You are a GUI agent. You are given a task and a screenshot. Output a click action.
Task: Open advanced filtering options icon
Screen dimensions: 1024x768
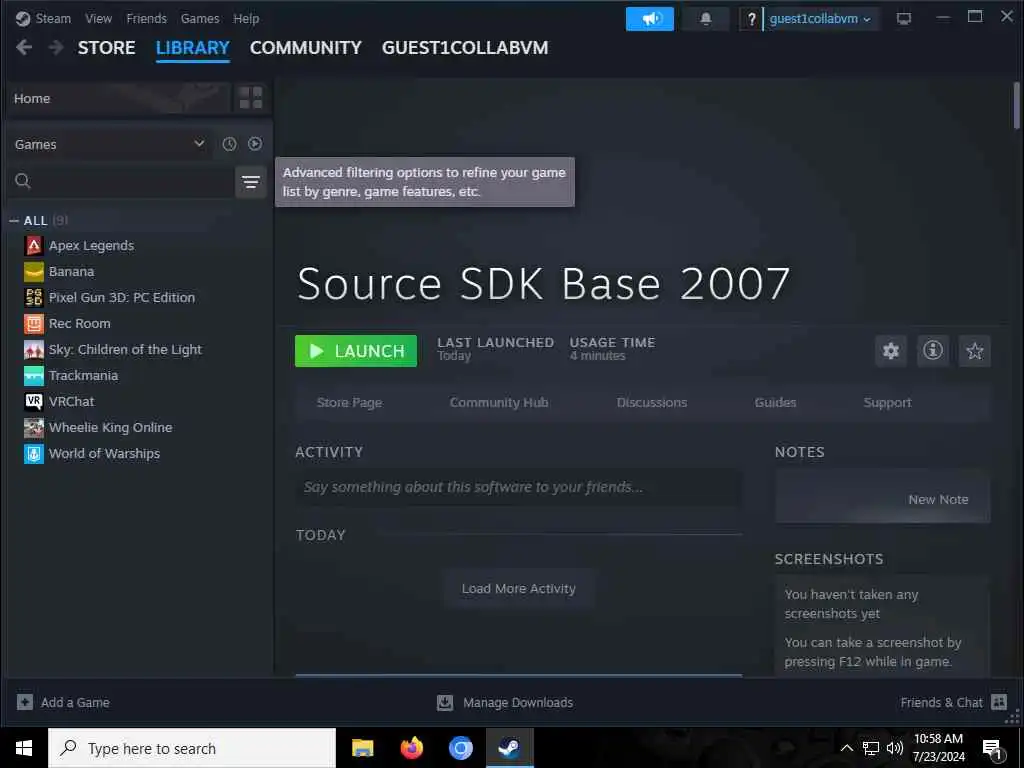[251, 182]
